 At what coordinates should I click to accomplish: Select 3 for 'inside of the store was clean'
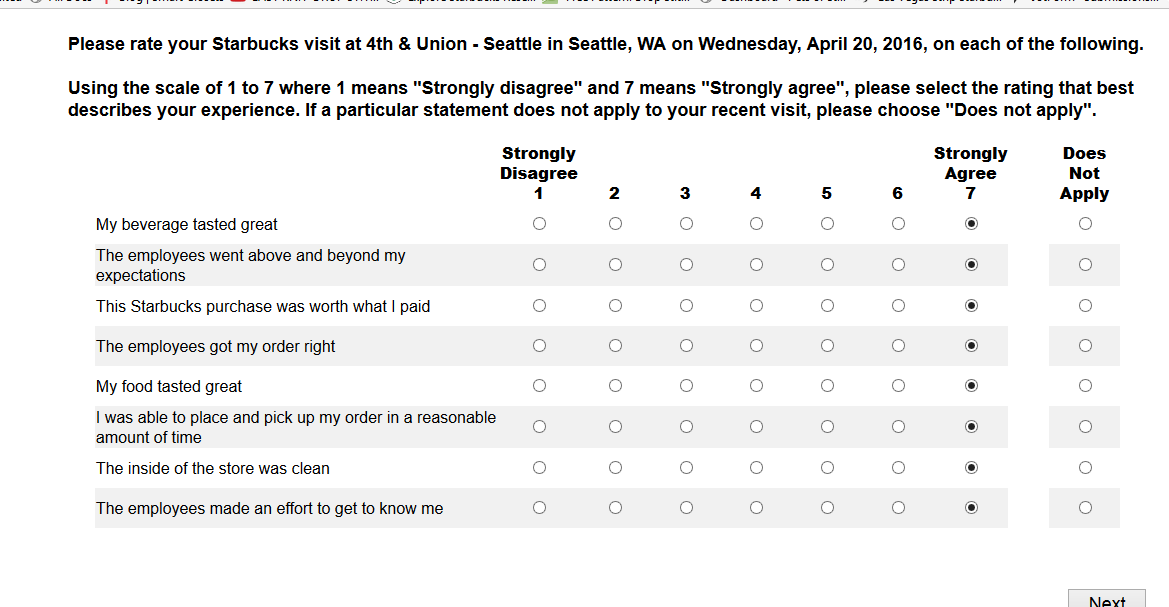[686, 468]
